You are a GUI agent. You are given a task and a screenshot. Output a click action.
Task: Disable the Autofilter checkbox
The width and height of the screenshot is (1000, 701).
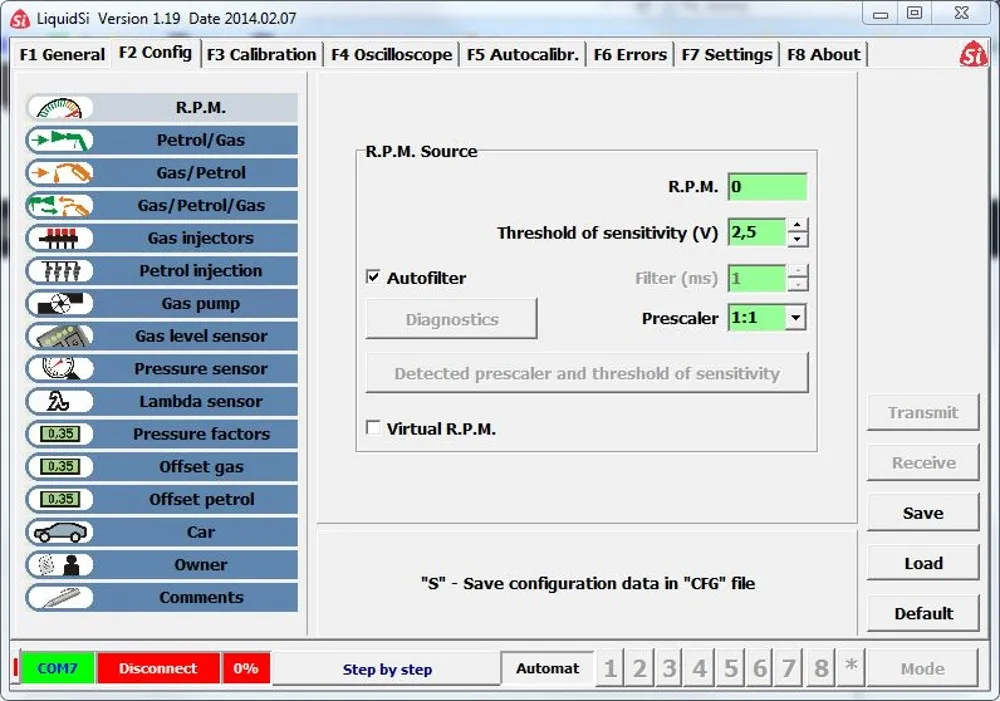pyautogui.click(x=373, y=278)
